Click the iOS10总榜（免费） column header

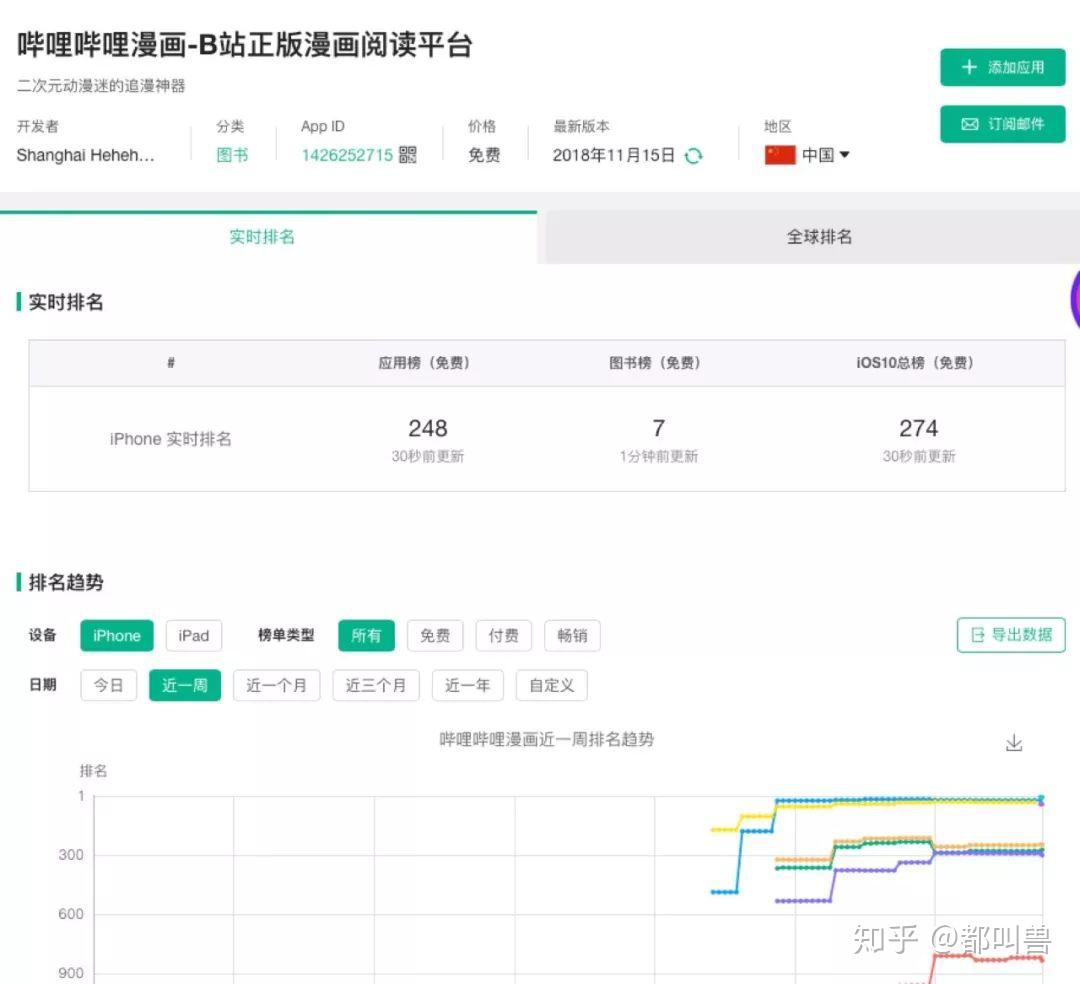[x=915, y=363]
